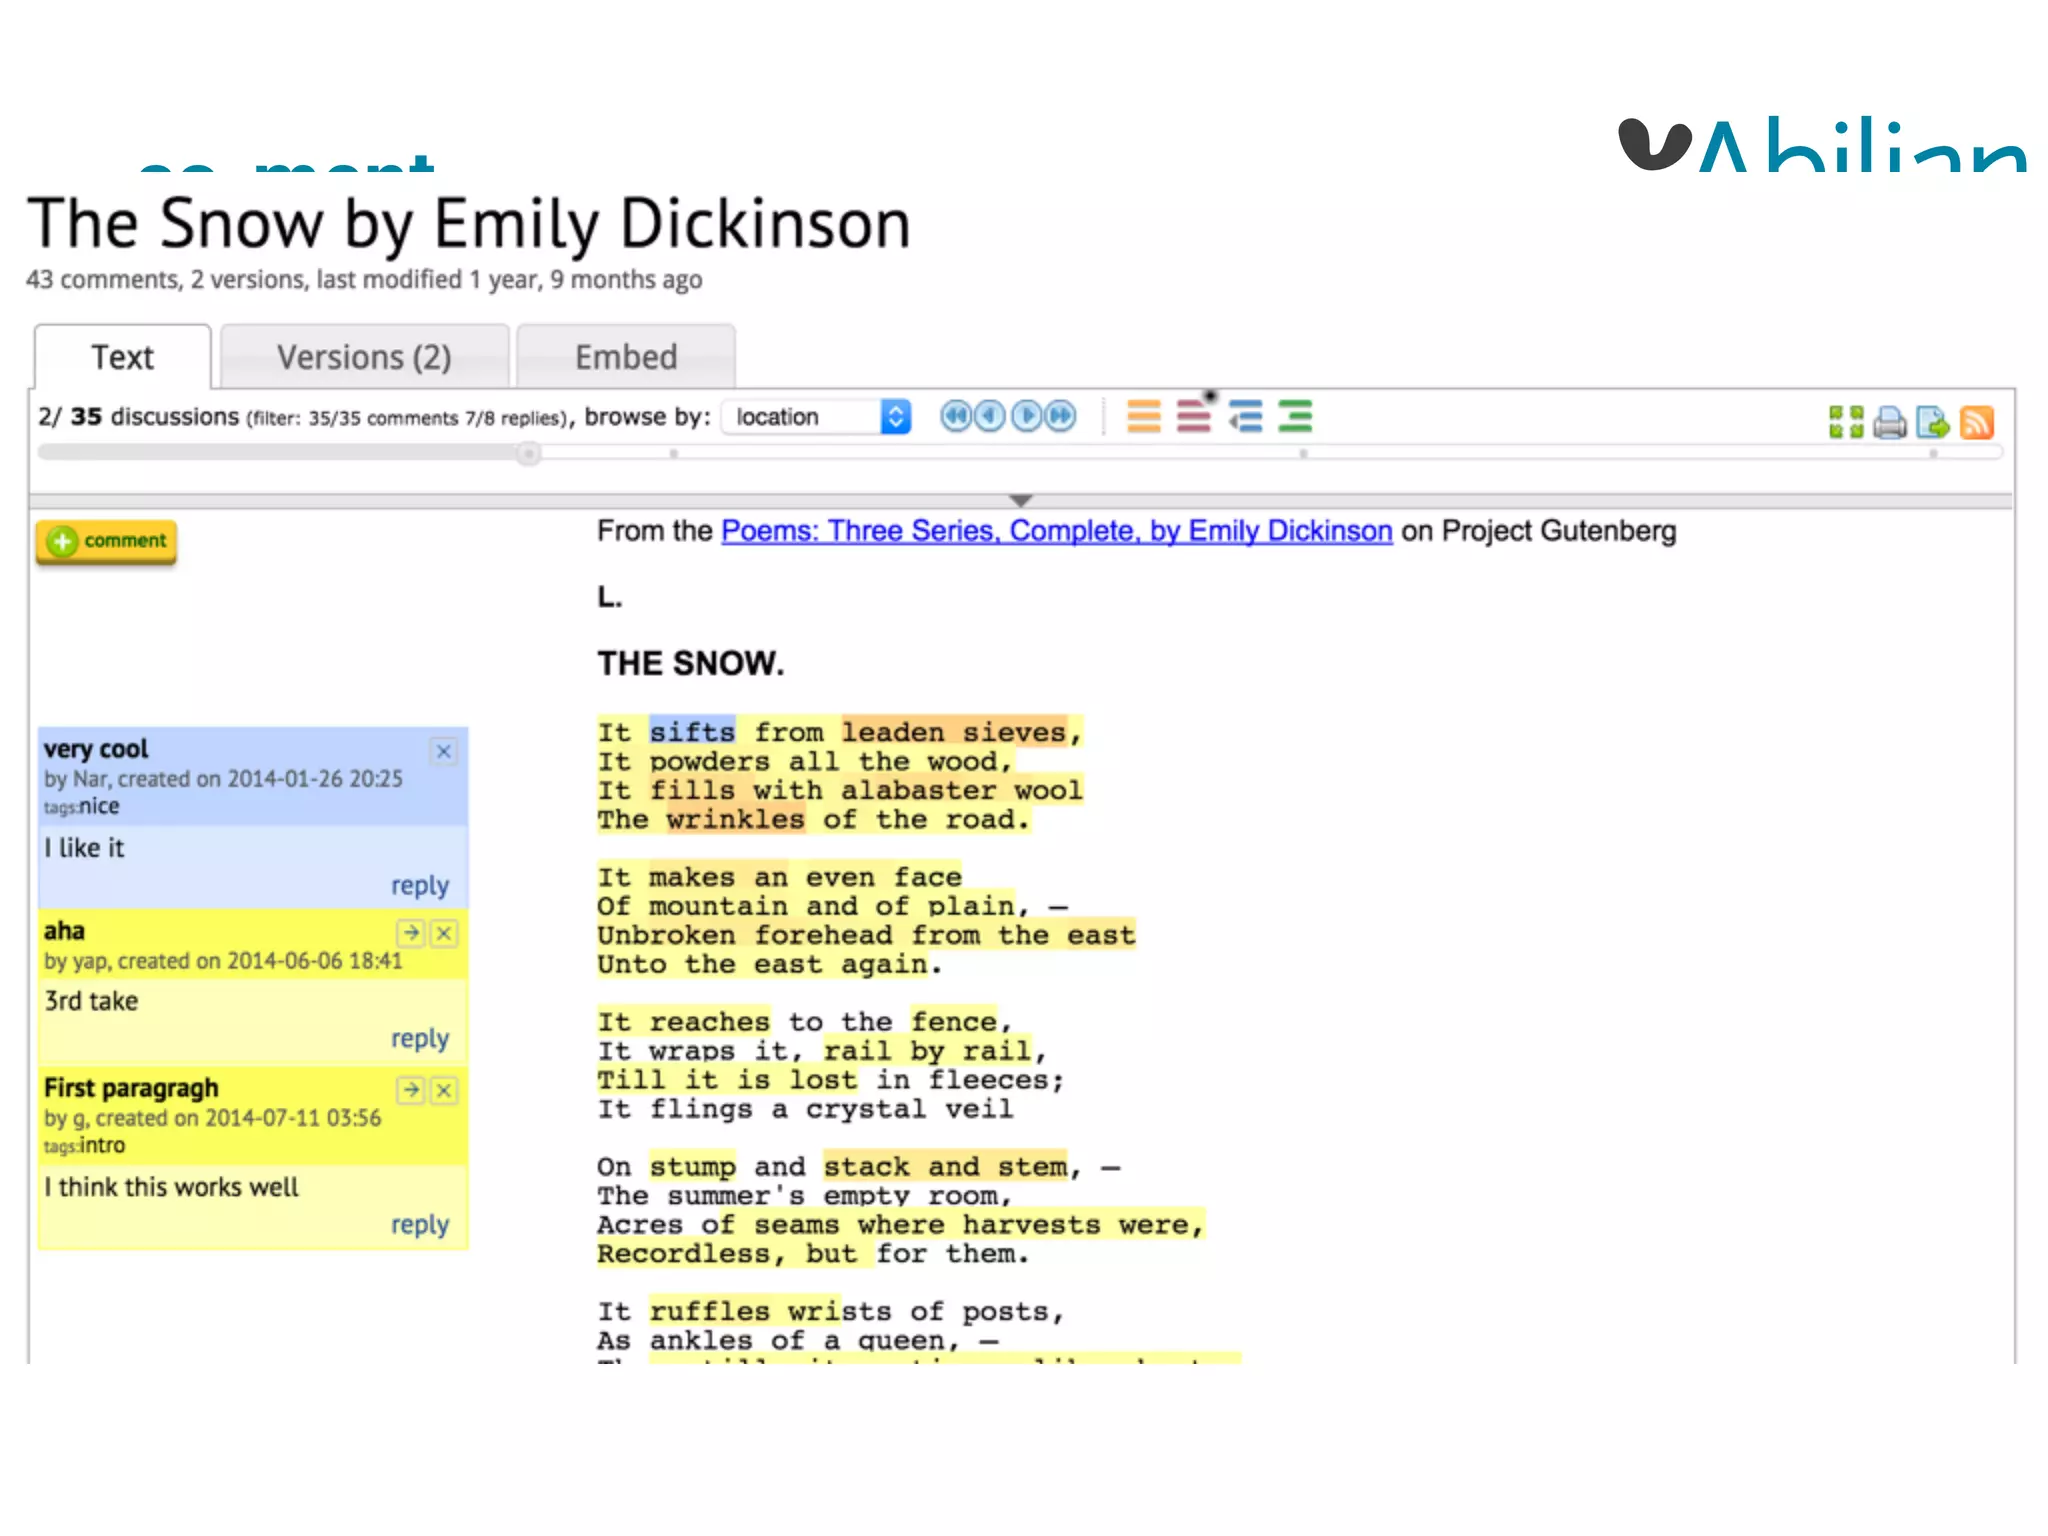Jump to the first discussion

point(956,416)
